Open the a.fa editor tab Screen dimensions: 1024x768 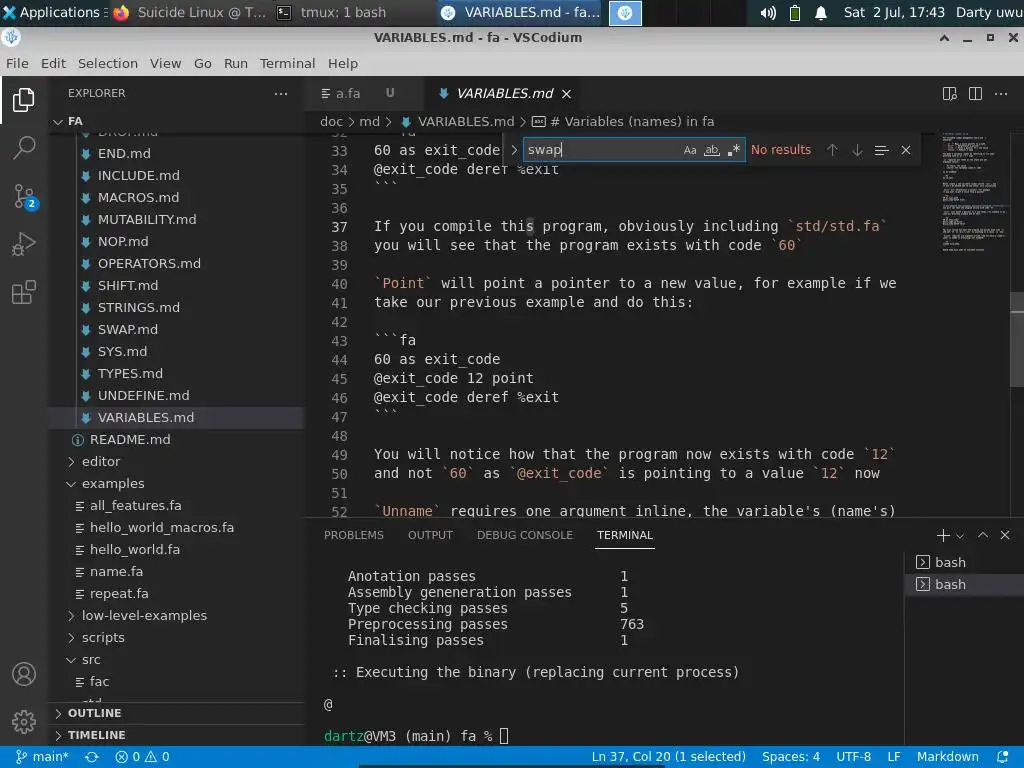click(x=364, y=93)
